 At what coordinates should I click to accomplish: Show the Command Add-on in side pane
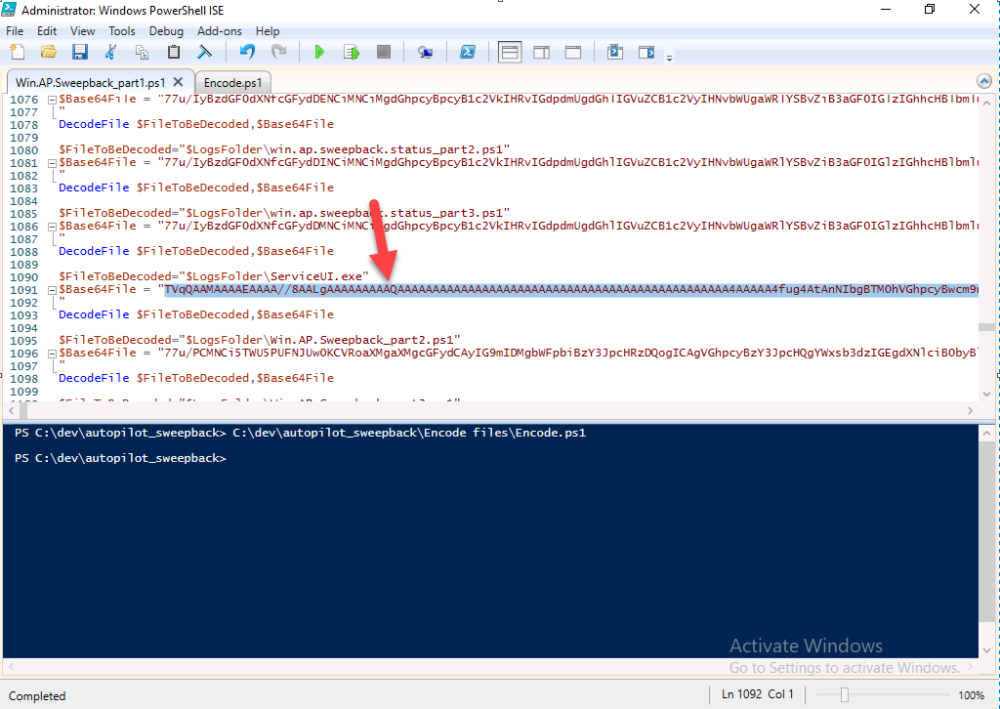pos(647,52)
